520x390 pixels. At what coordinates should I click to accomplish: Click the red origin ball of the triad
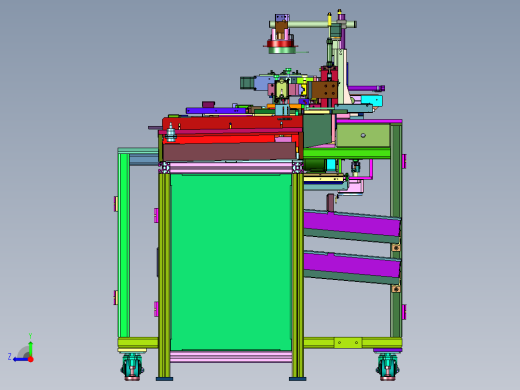31,359
